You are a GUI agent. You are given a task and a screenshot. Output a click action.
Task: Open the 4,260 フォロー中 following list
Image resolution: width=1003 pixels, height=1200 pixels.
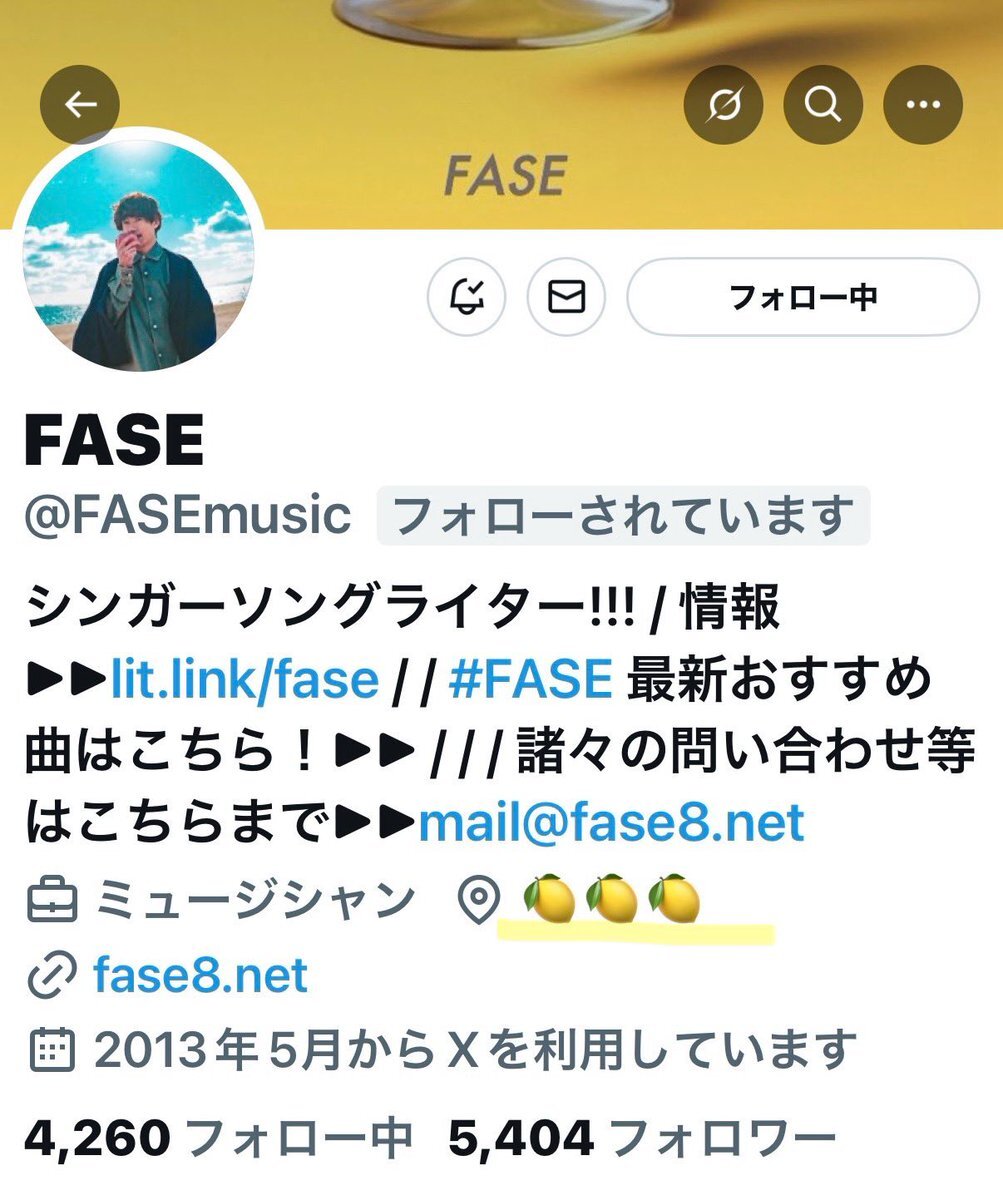218,1136
